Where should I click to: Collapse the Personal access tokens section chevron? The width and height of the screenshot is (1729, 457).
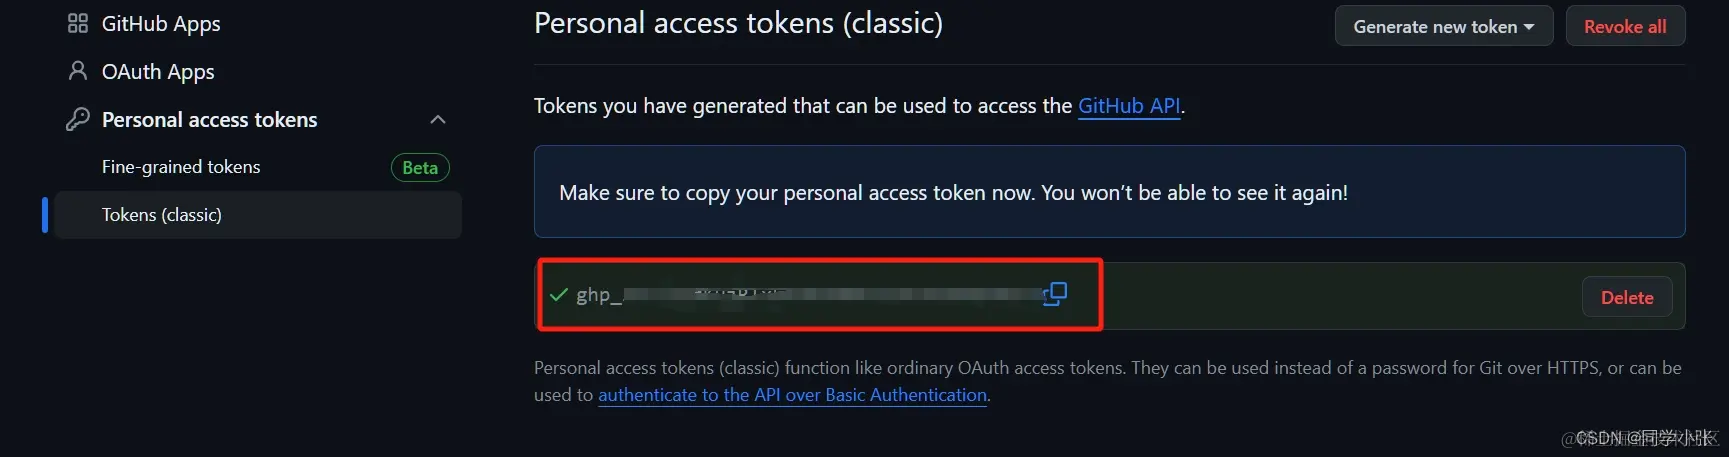437,119
